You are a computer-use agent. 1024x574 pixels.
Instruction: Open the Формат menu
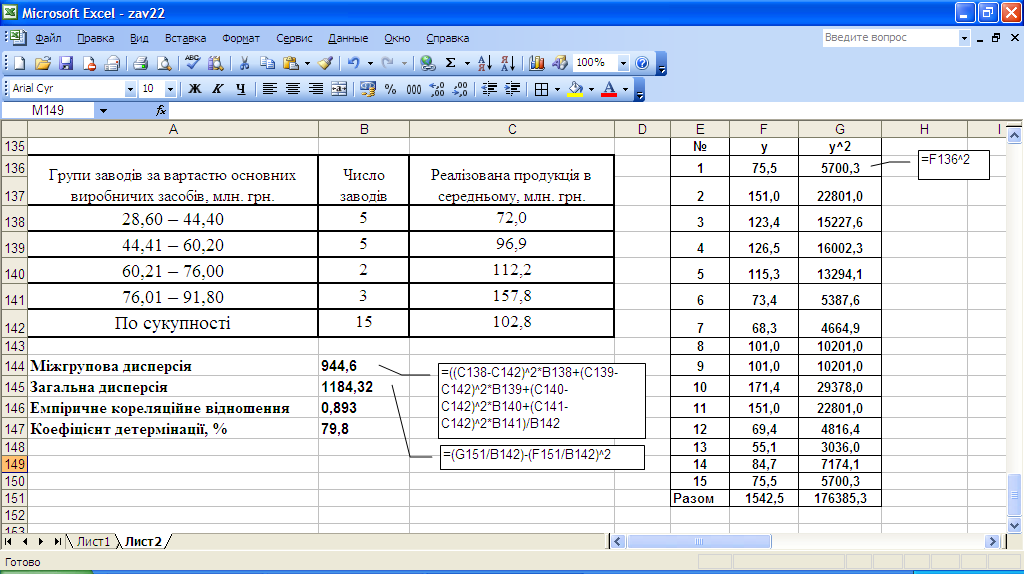pyautogui.click(x=241, y=38)
